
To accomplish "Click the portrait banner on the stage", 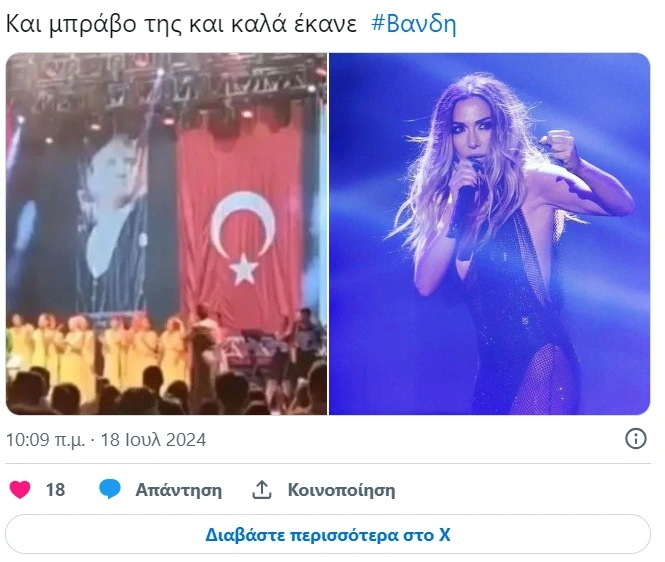I will [112, 221].
